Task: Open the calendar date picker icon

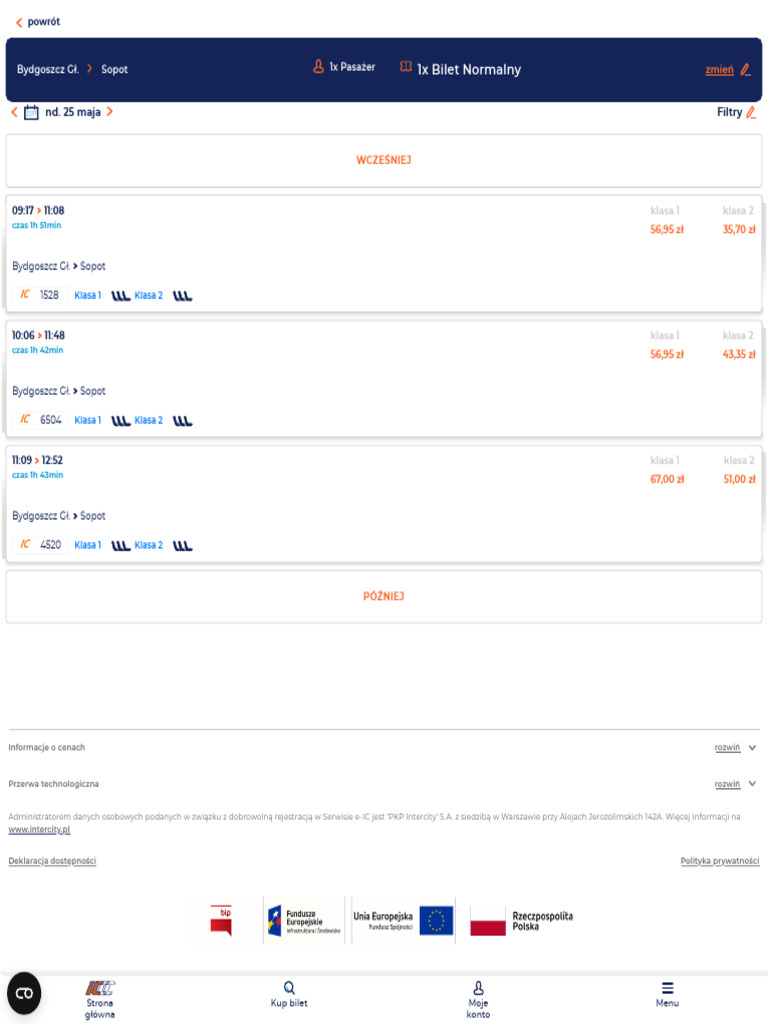Action: click(x=31, y=112)
